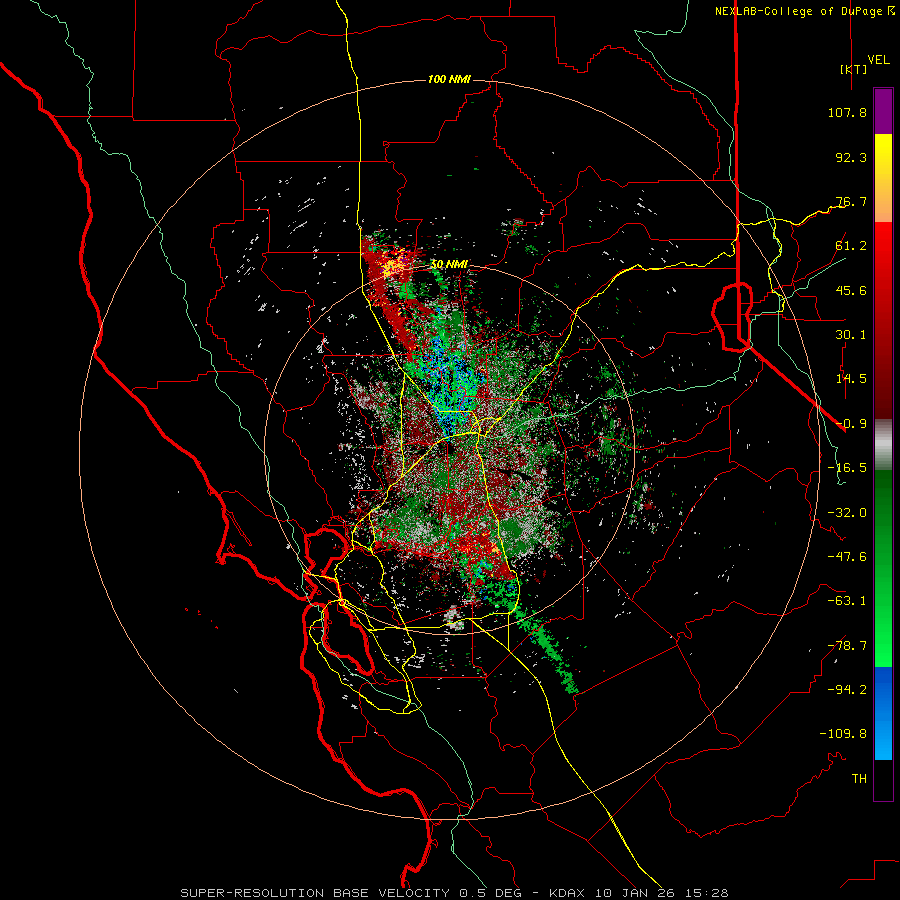Click the purple segment of the velocity color bar
This screenshot has width=900, height=900.
pos(883,111)
